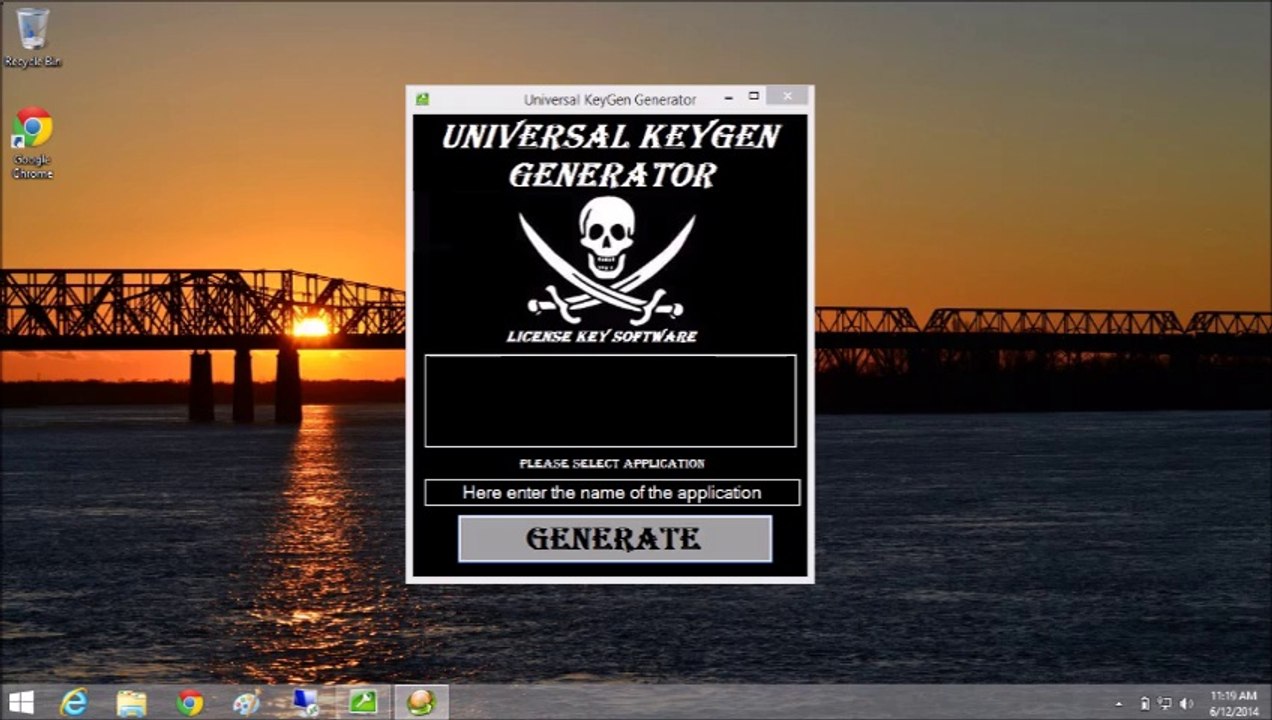Launch Internet Explorer from the taskbar
Image resolution: width=1272 pixels, height=720 pixels.
[x=74, y=702]
